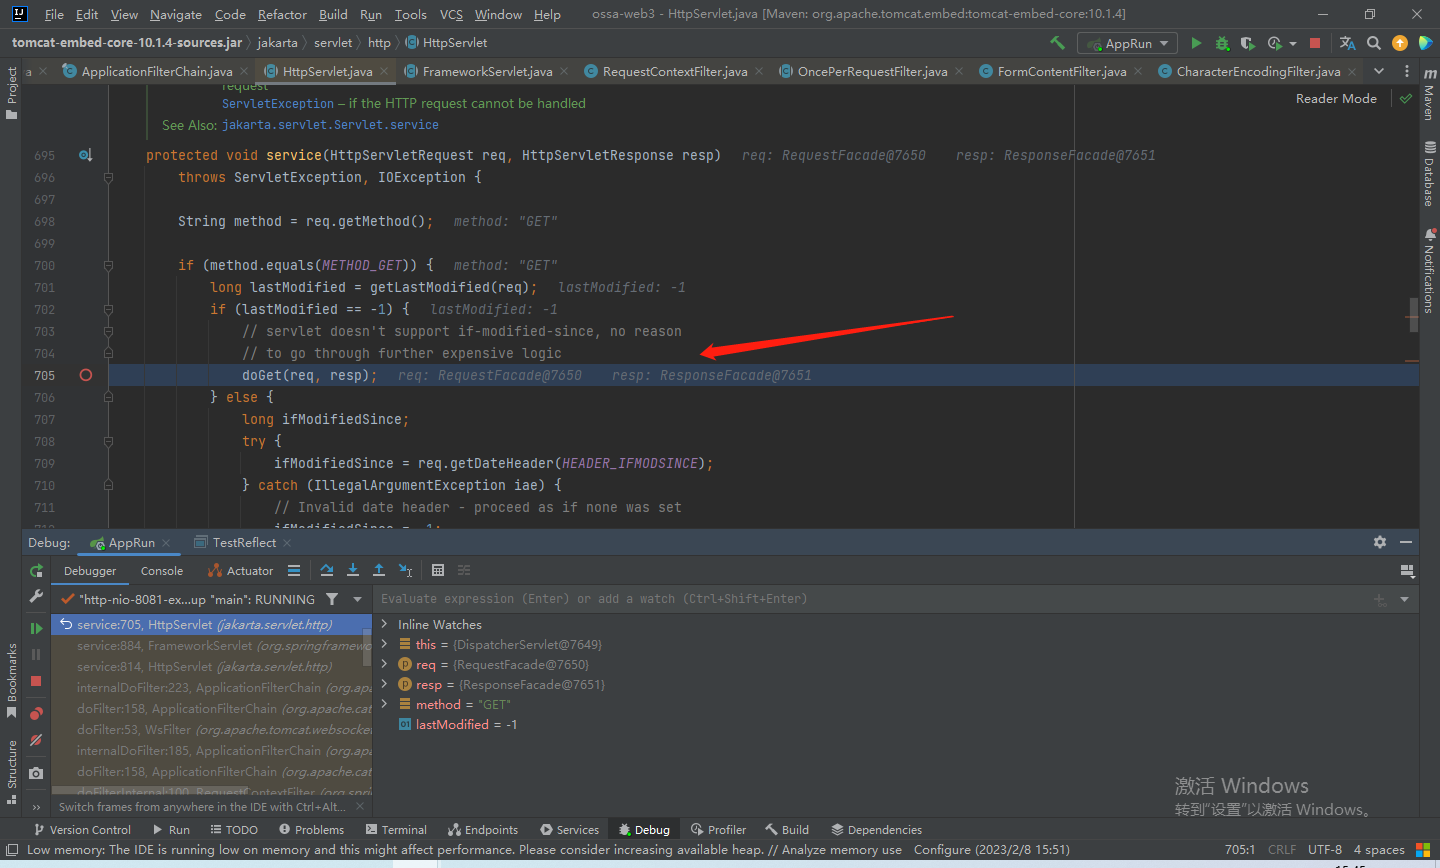Toggle breakpoint on line 705
The width and height of the screenshot is (1440, 868).
pos(86,375)
